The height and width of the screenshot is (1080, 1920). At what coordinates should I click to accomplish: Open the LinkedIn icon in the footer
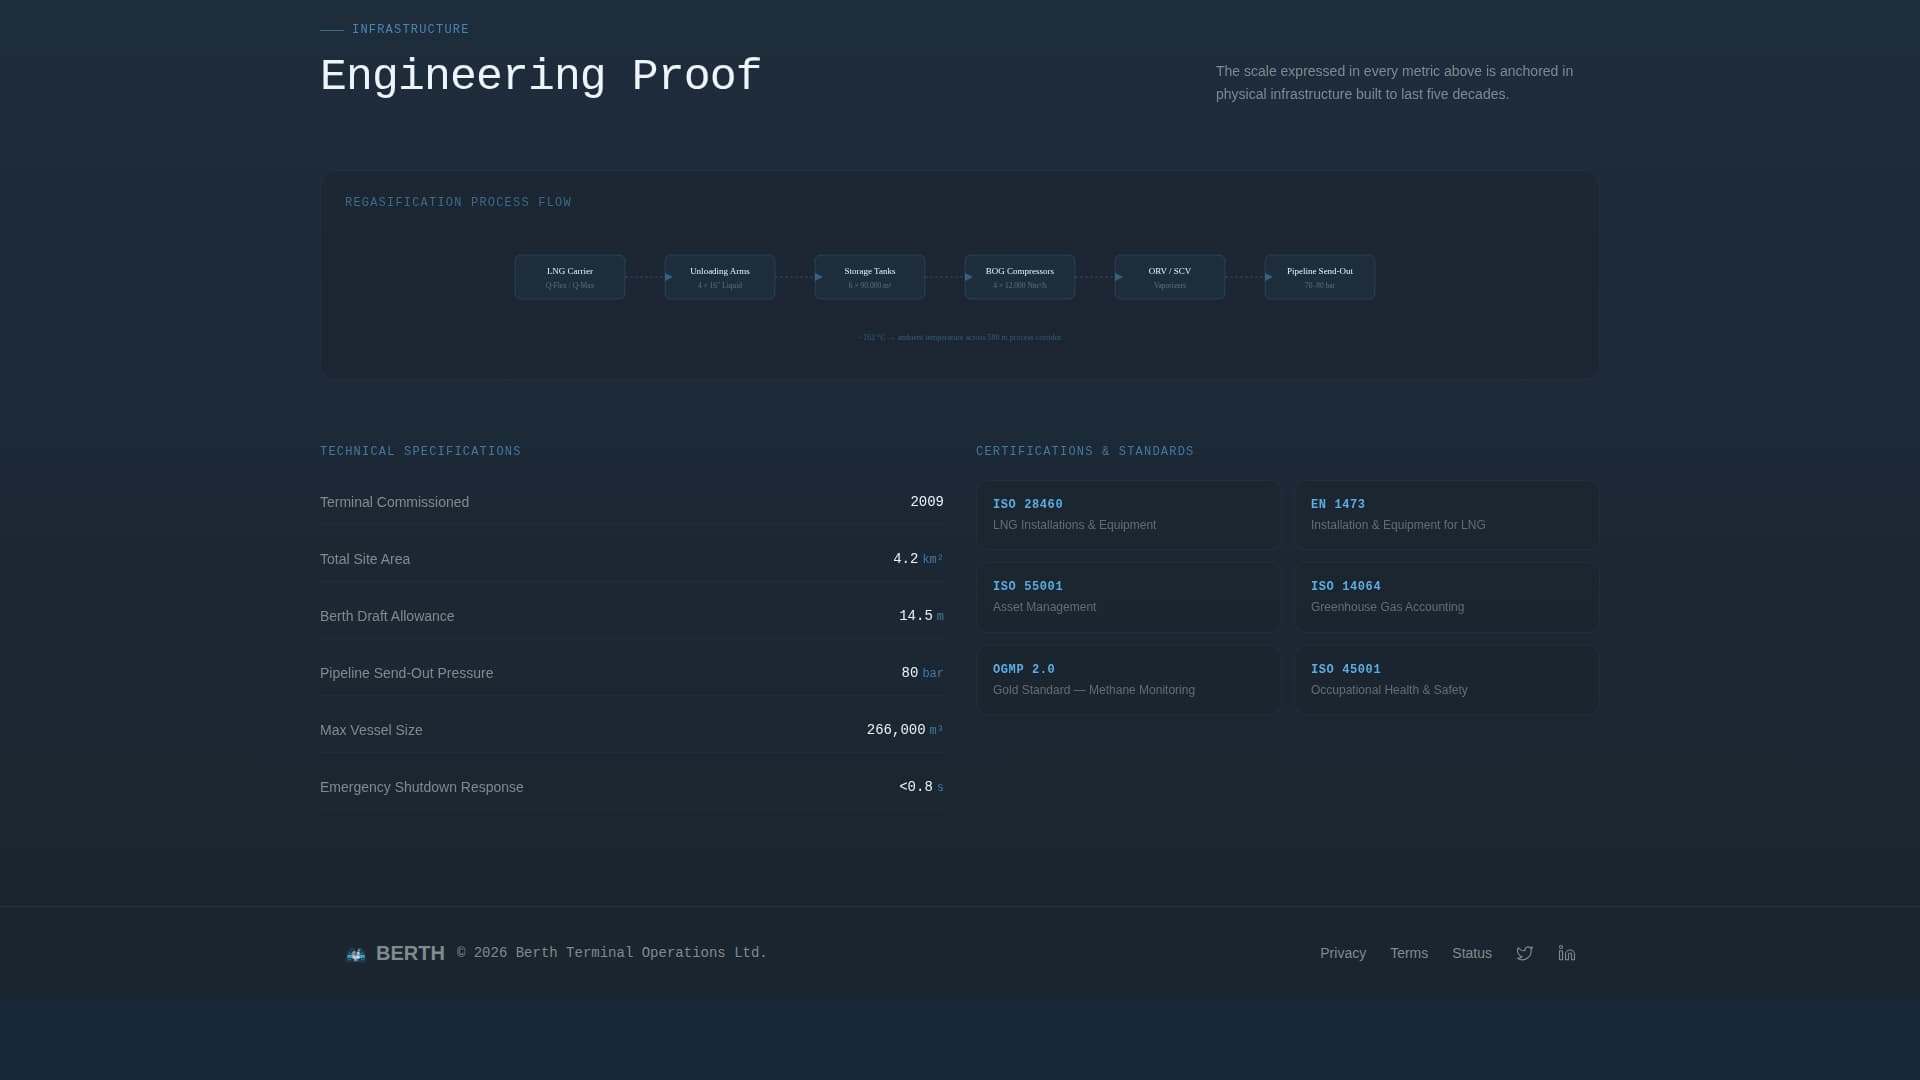coord(1566,953)
